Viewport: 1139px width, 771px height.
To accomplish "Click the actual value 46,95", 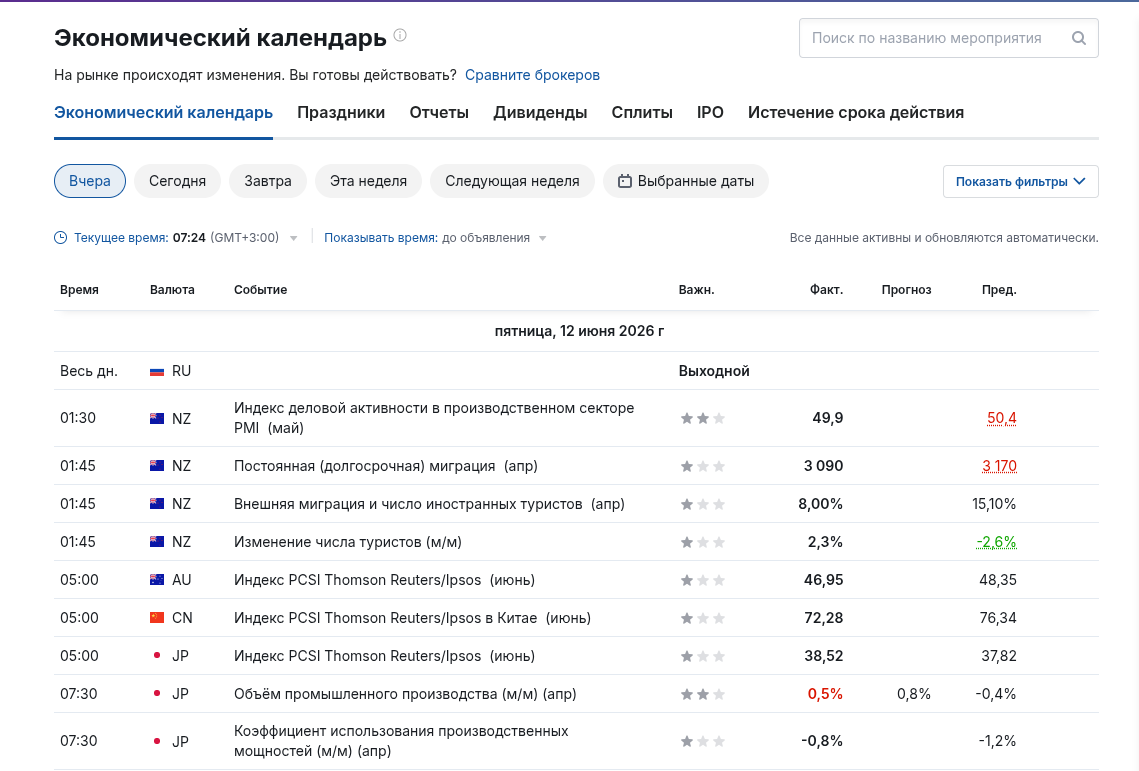I will [x=824, y=580].
